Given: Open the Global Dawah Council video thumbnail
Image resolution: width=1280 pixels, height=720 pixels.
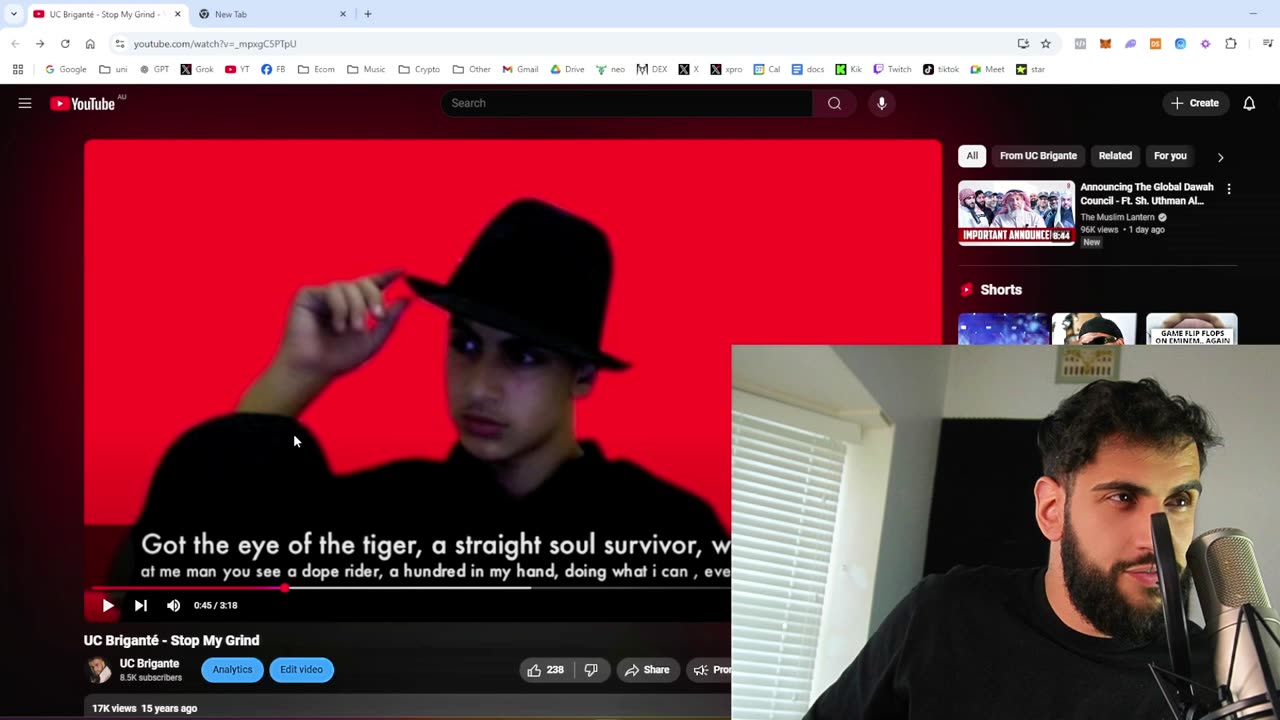Looking at the screenshot, I should [x=1016, y=213].
